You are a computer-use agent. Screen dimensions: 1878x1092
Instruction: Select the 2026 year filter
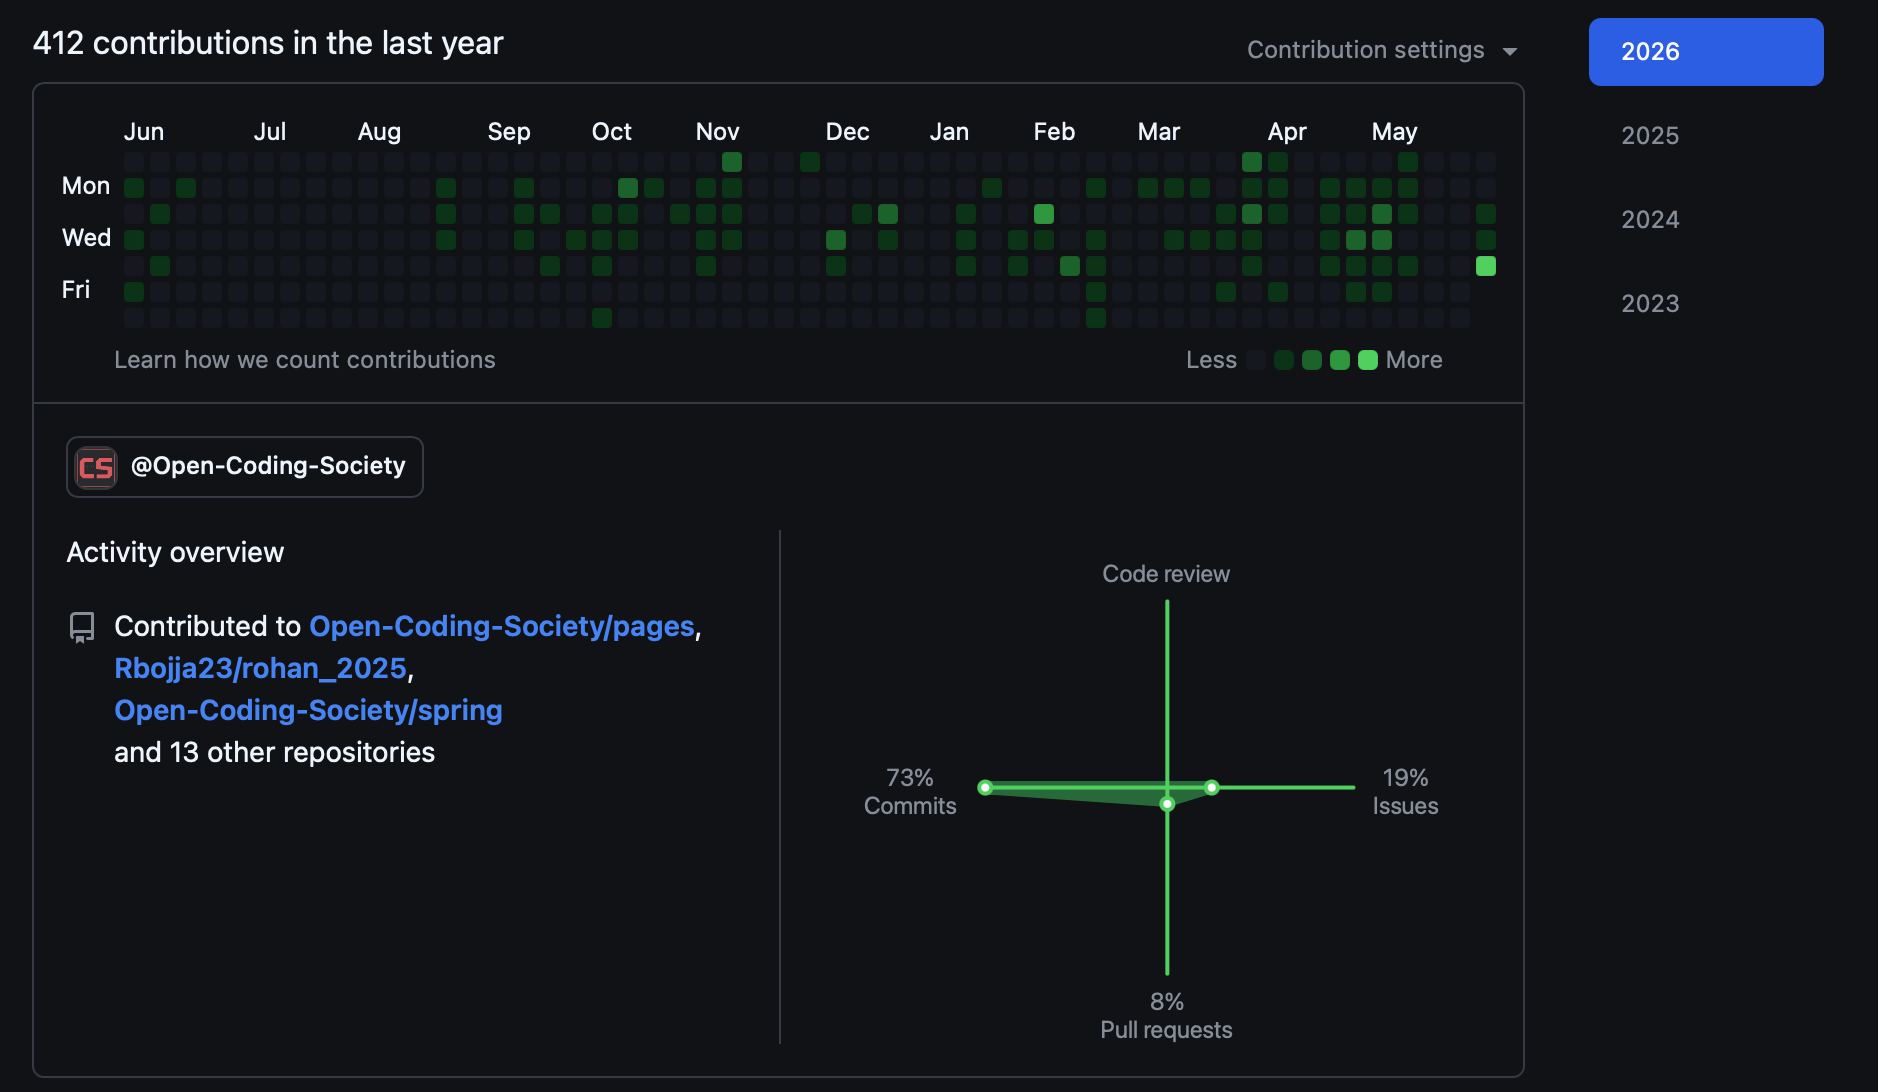(x=1705, y=52)
